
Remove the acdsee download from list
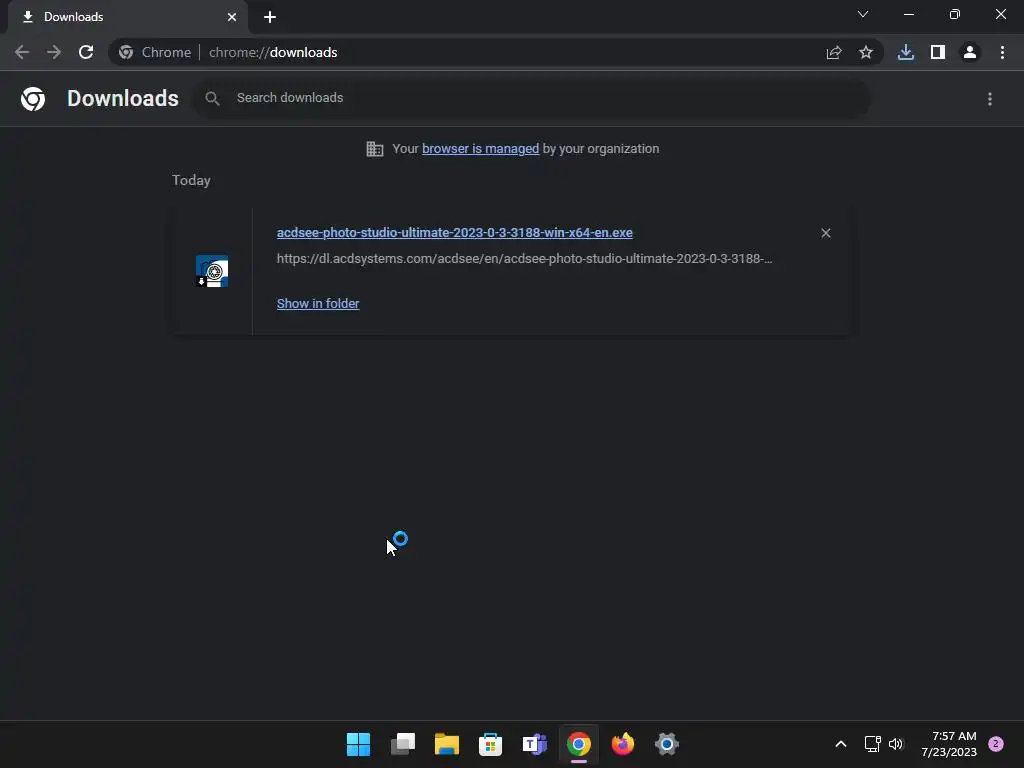(x=825, y=233)
